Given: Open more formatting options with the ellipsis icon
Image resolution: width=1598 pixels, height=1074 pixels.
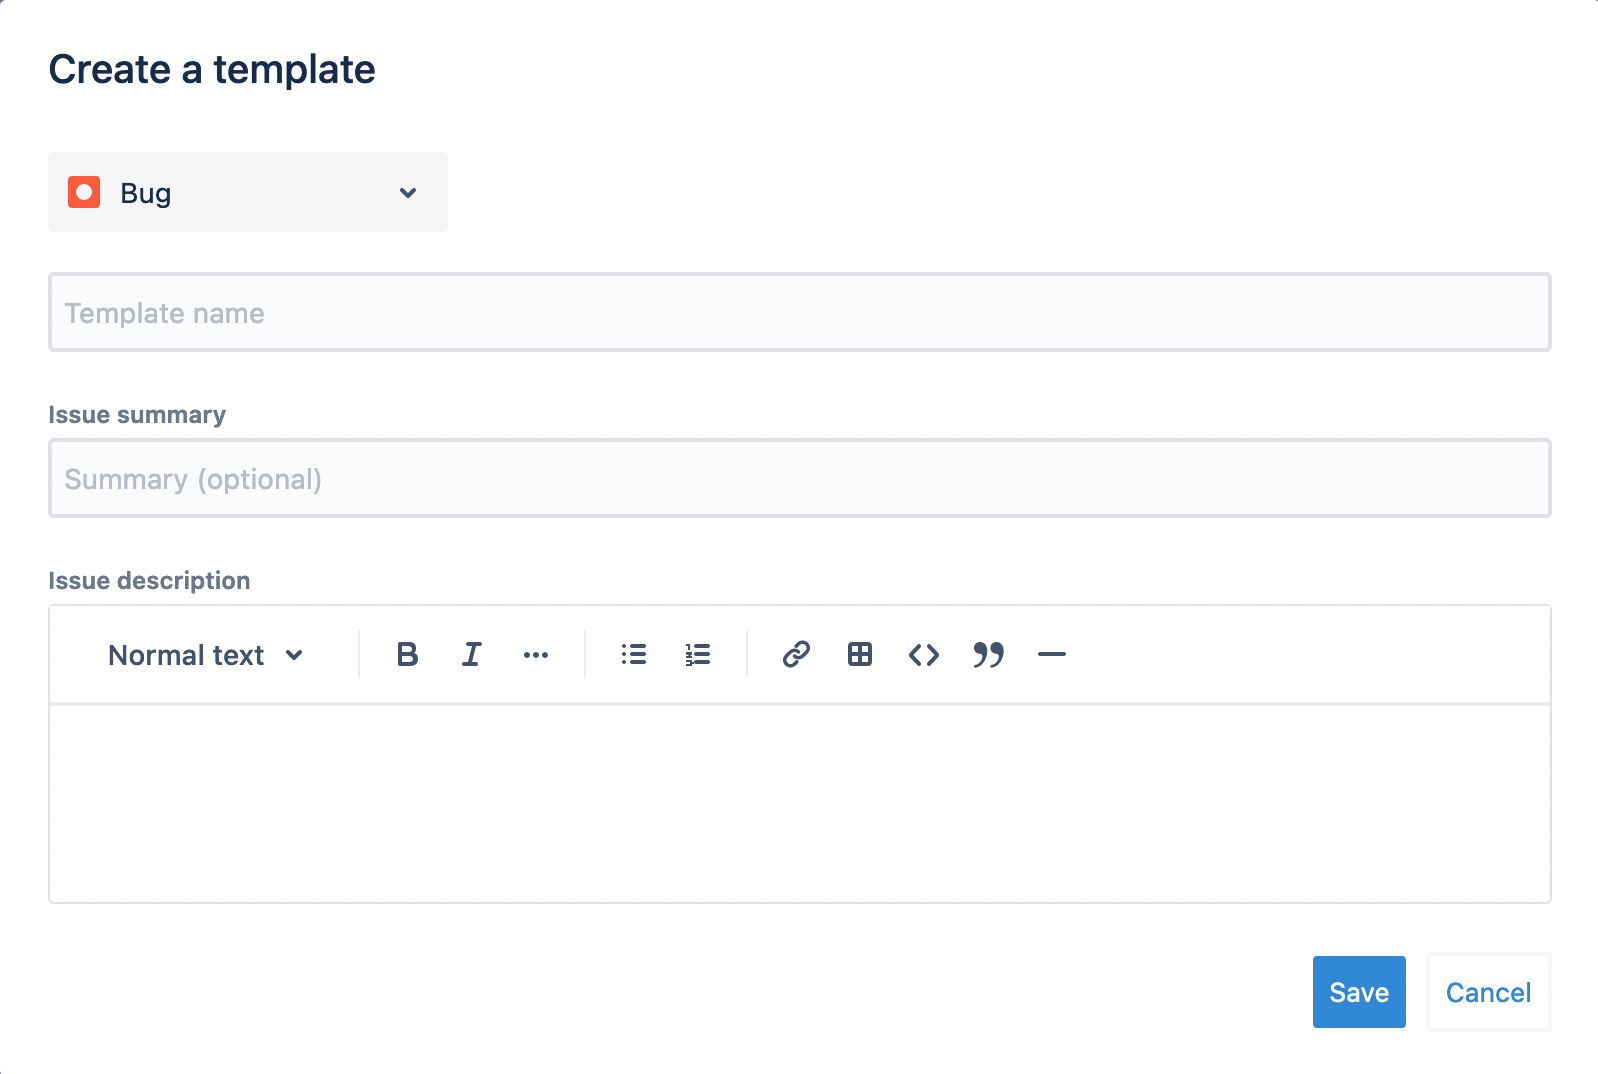Looking at the screenshot, I should coord(536,655).
